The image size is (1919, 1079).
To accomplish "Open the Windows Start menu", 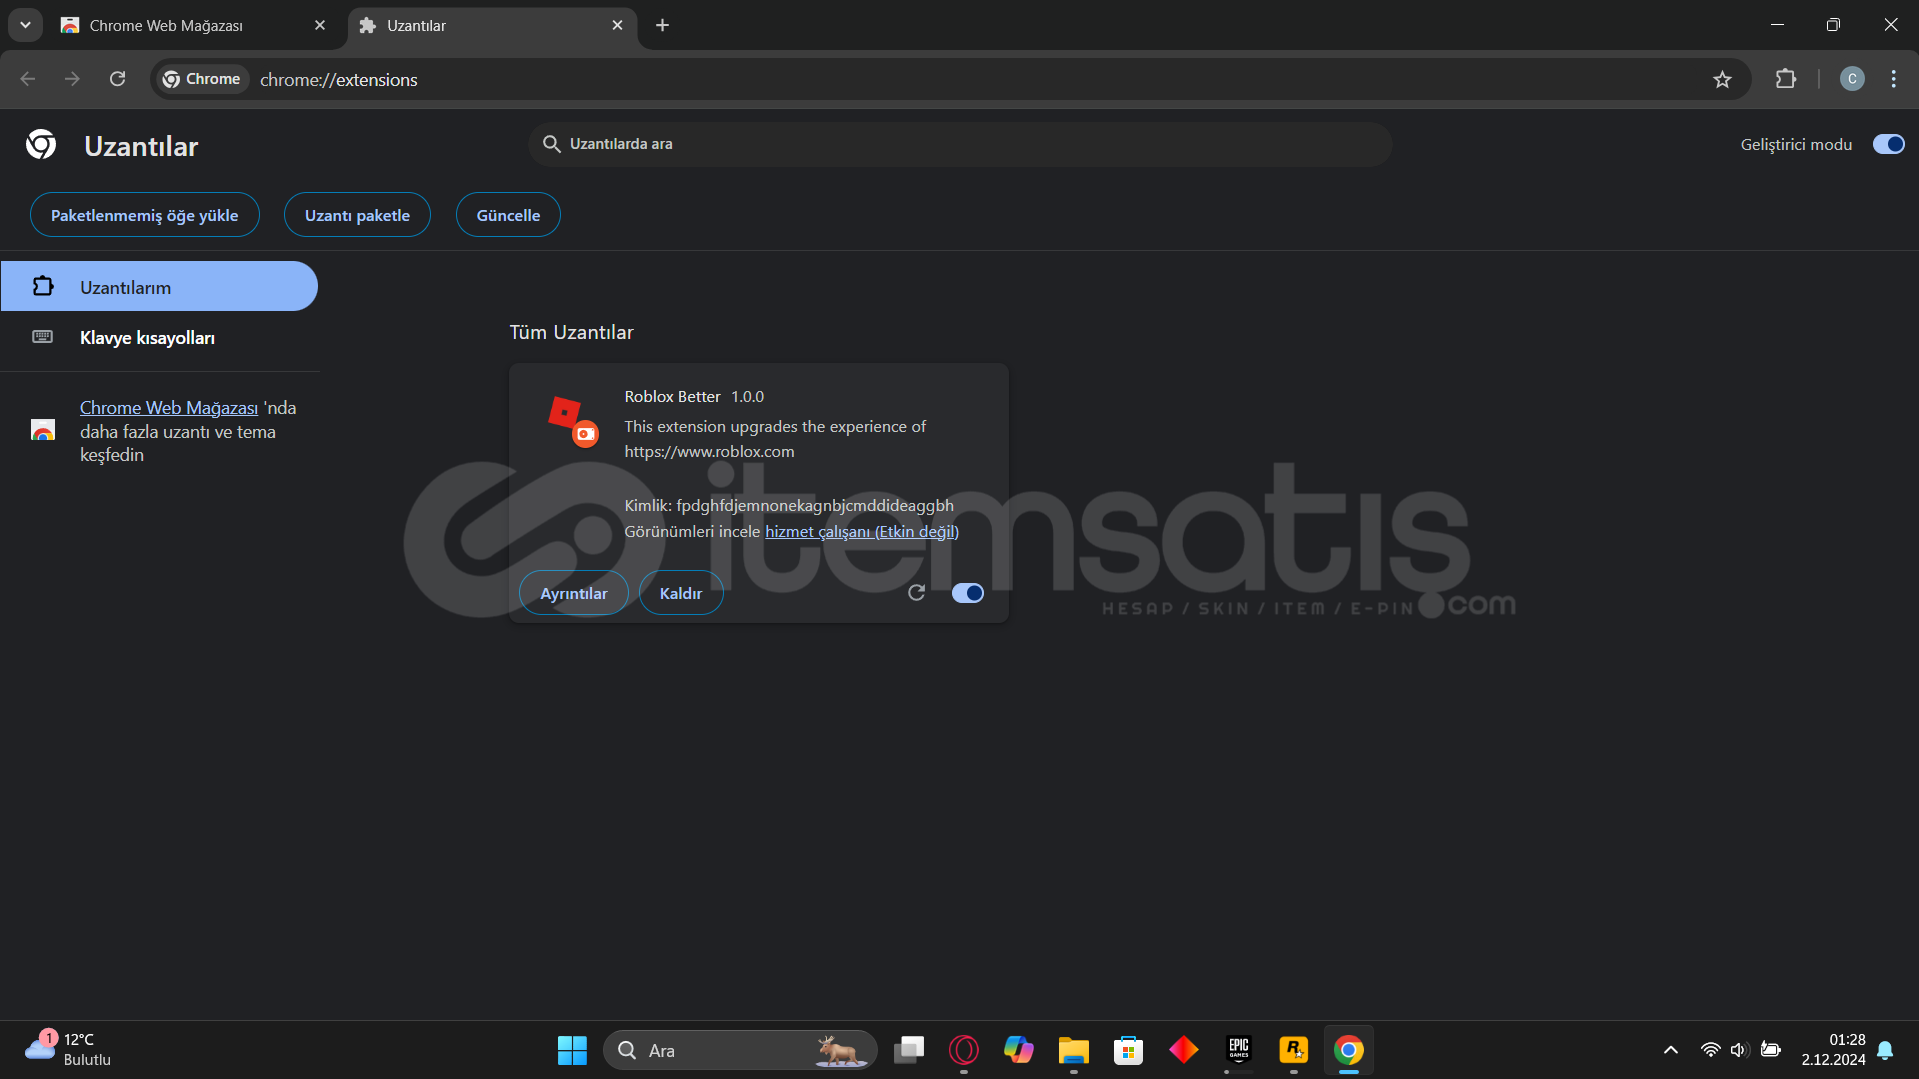I will (572, 1050).
